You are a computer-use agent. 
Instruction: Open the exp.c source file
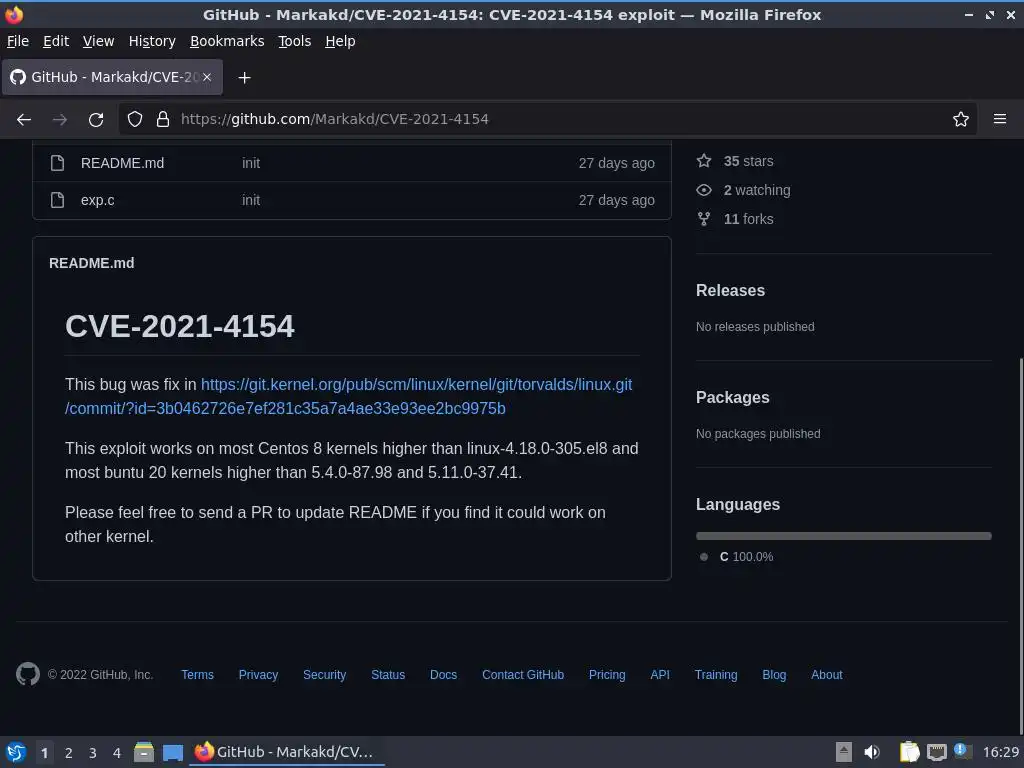click(97, 200)
